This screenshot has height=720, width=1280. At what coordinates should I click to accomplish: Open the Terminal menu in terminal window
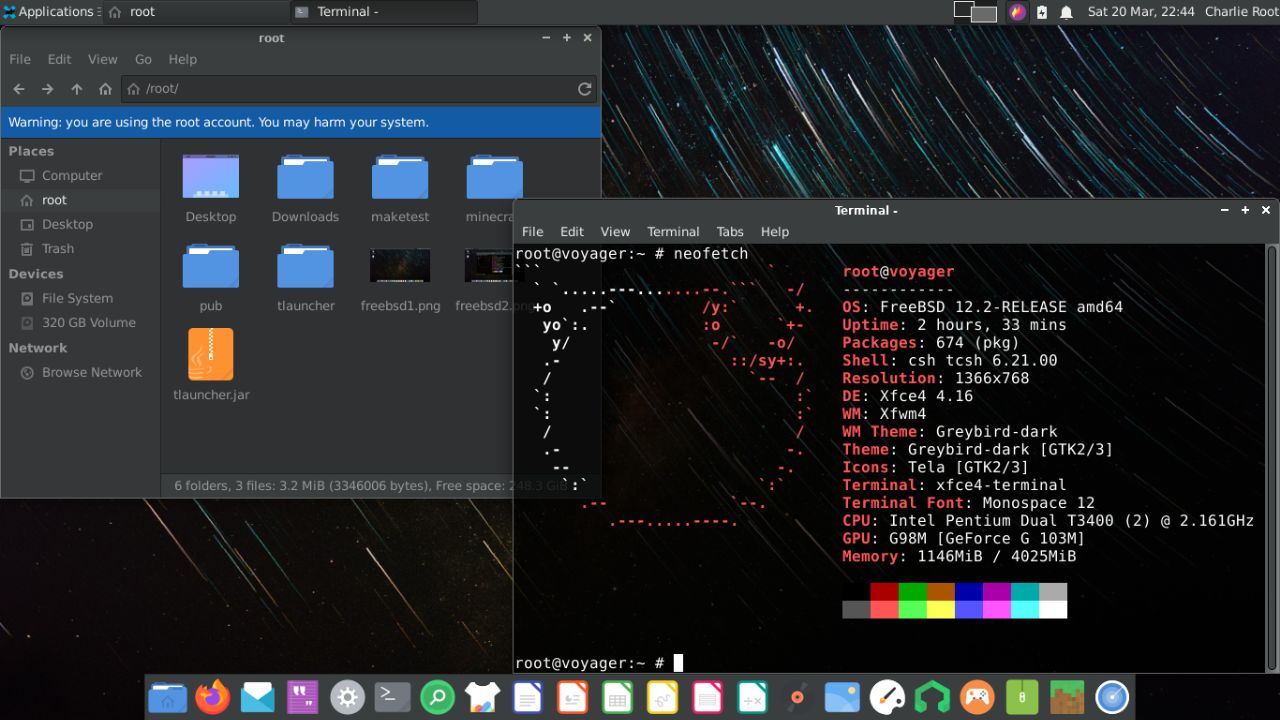click(x=673, y=231)
